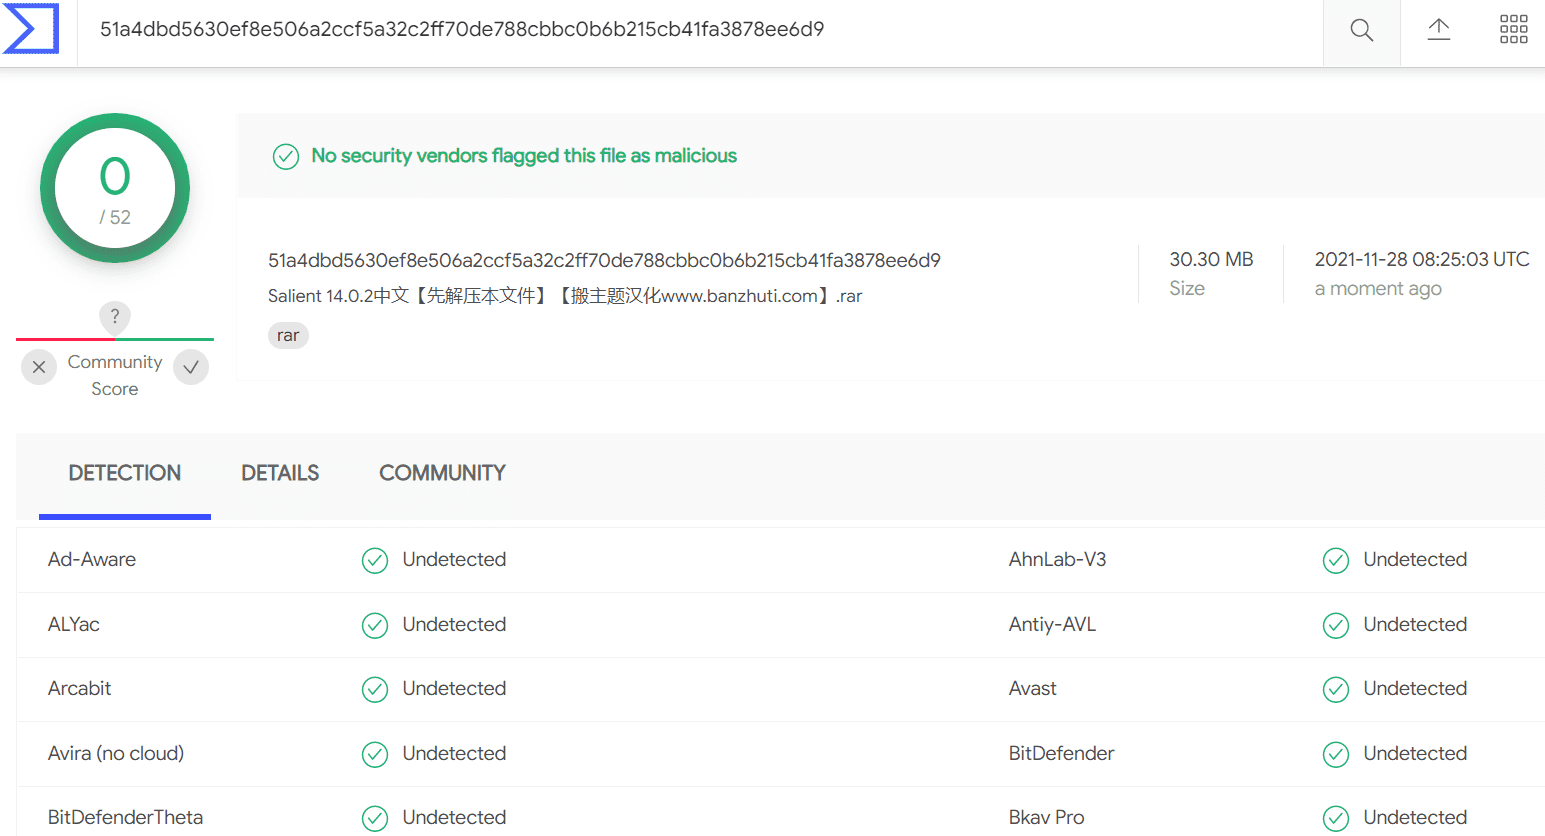This screenshot has width=1545, height=836.
Task: Click the rar file tag
Action: (x=288, y=336)
